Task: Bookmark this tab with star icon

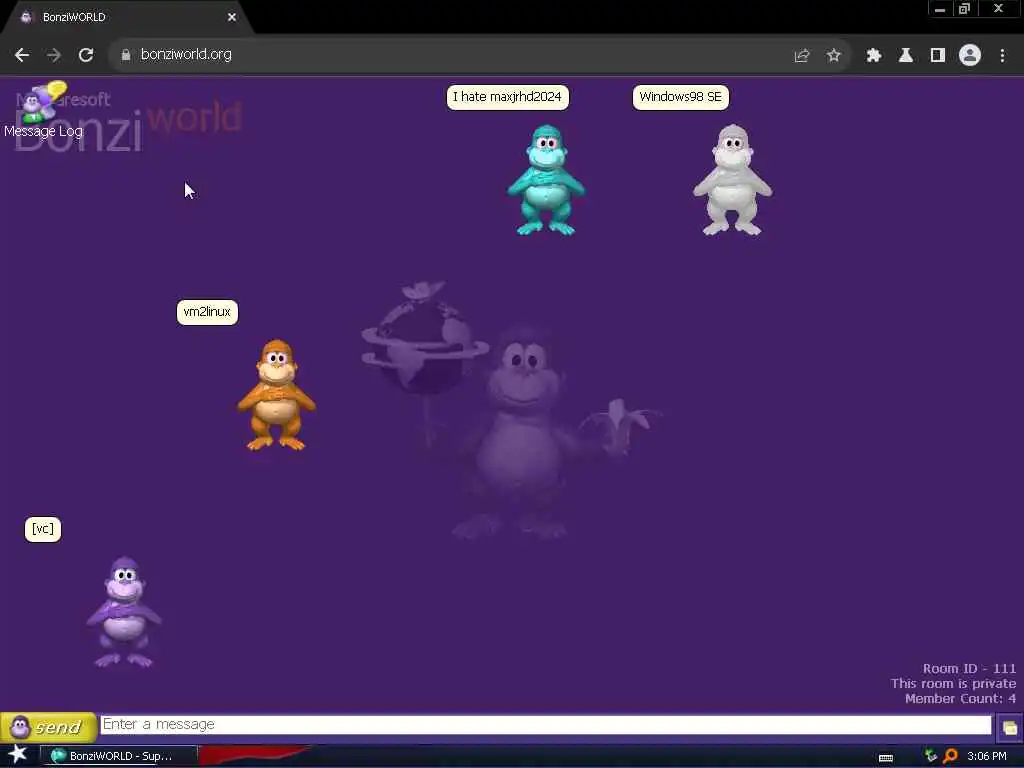Action: [833, 56]
